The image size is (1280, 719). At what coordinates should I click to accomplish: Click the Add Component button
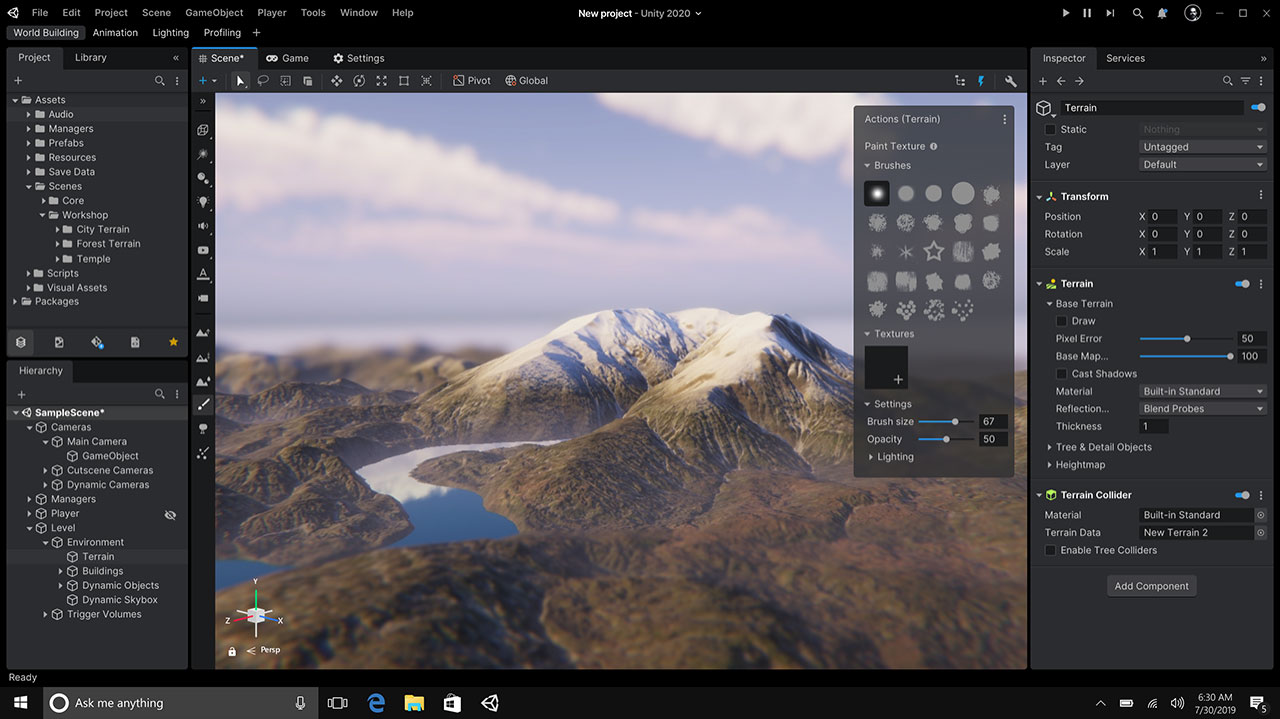pos(1151,585)
